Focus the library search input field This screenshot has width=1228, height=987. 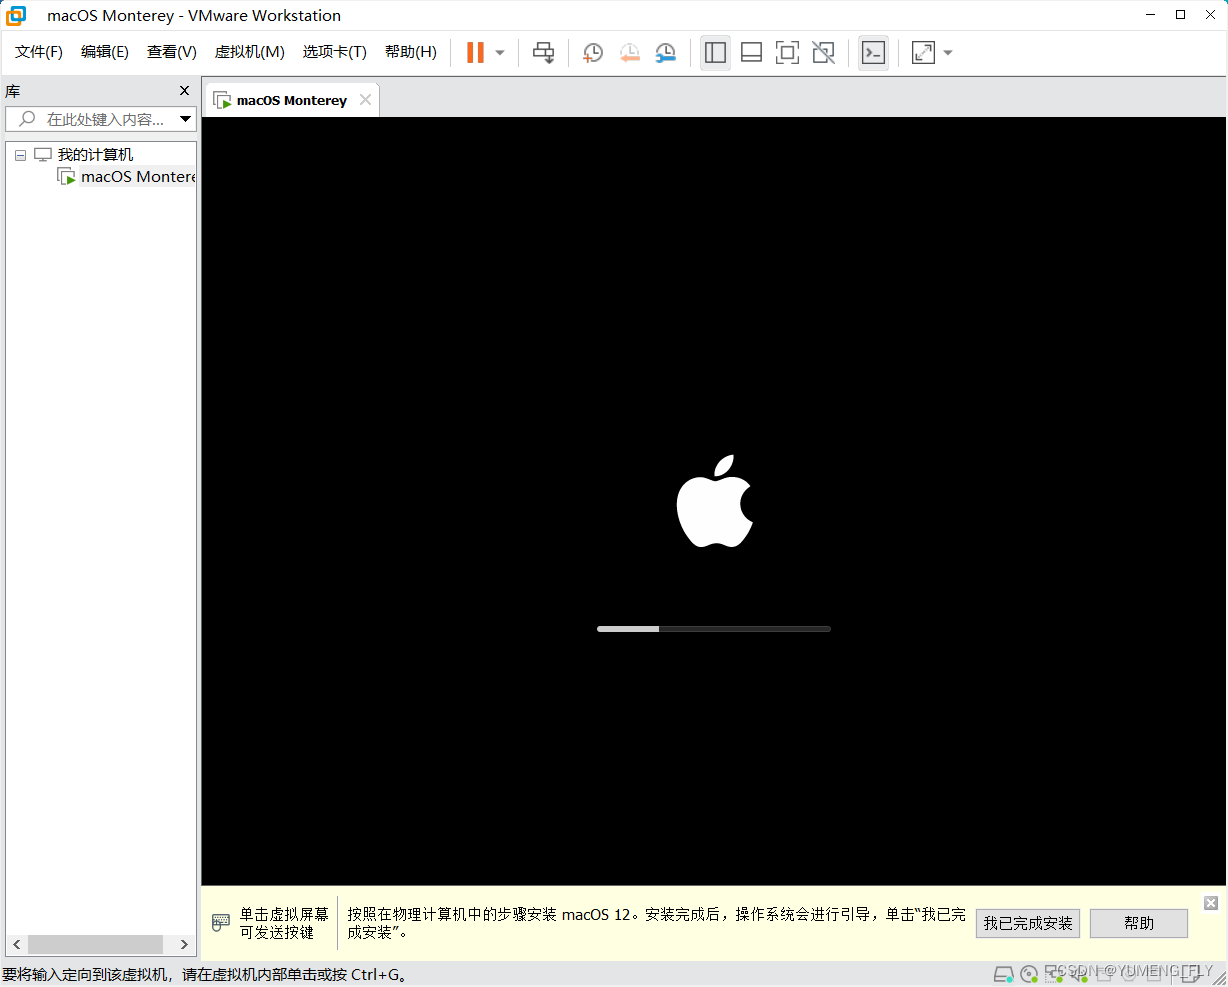coord(92,119)
